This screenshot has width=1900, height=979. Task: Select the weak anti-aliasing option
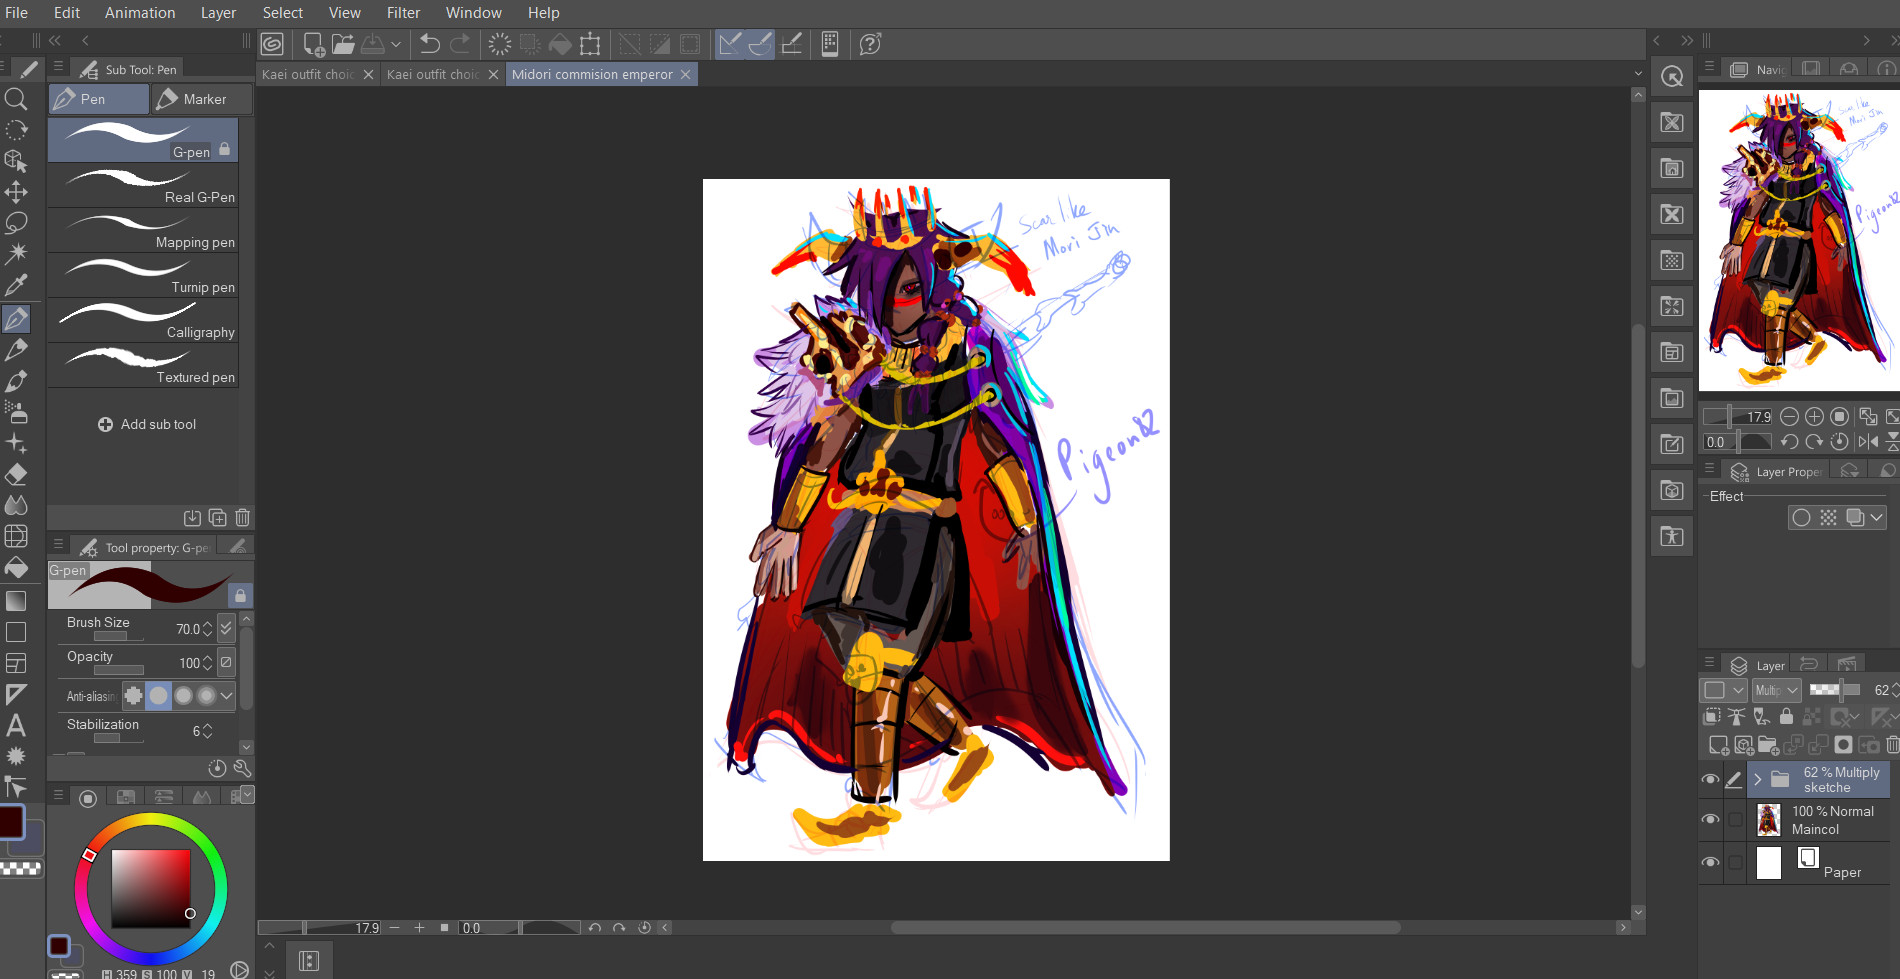[158, 695]
